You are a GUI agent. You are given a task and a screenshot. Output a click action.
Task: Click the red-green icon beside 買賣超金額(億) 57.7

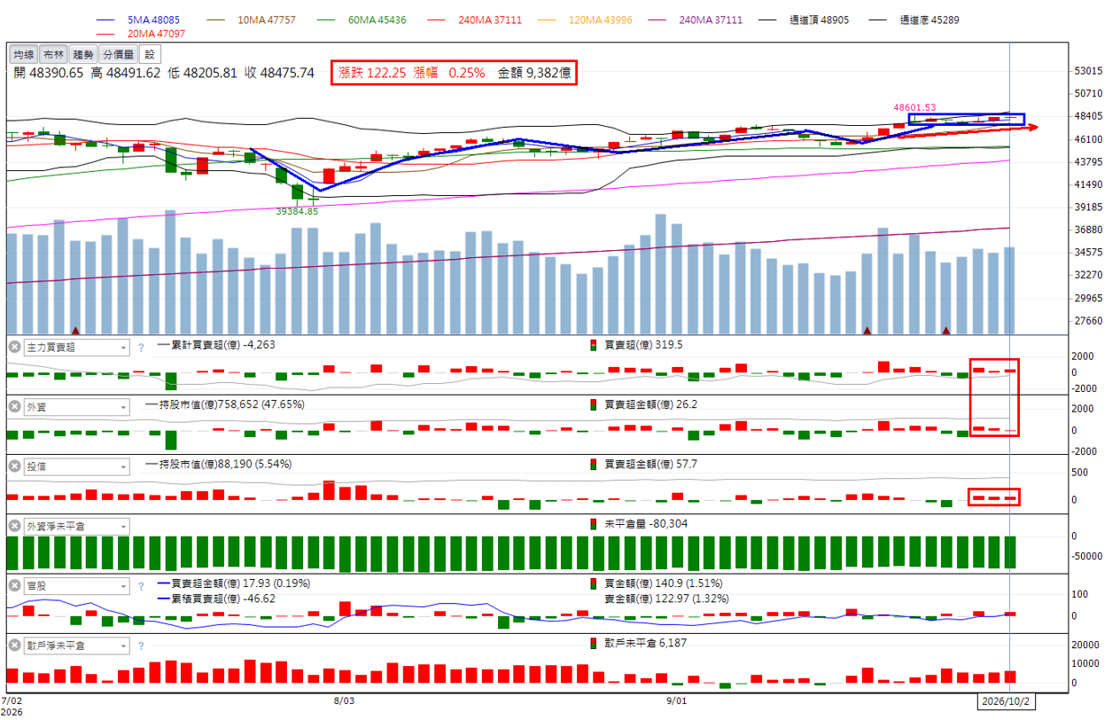click(x=594, y=464)
